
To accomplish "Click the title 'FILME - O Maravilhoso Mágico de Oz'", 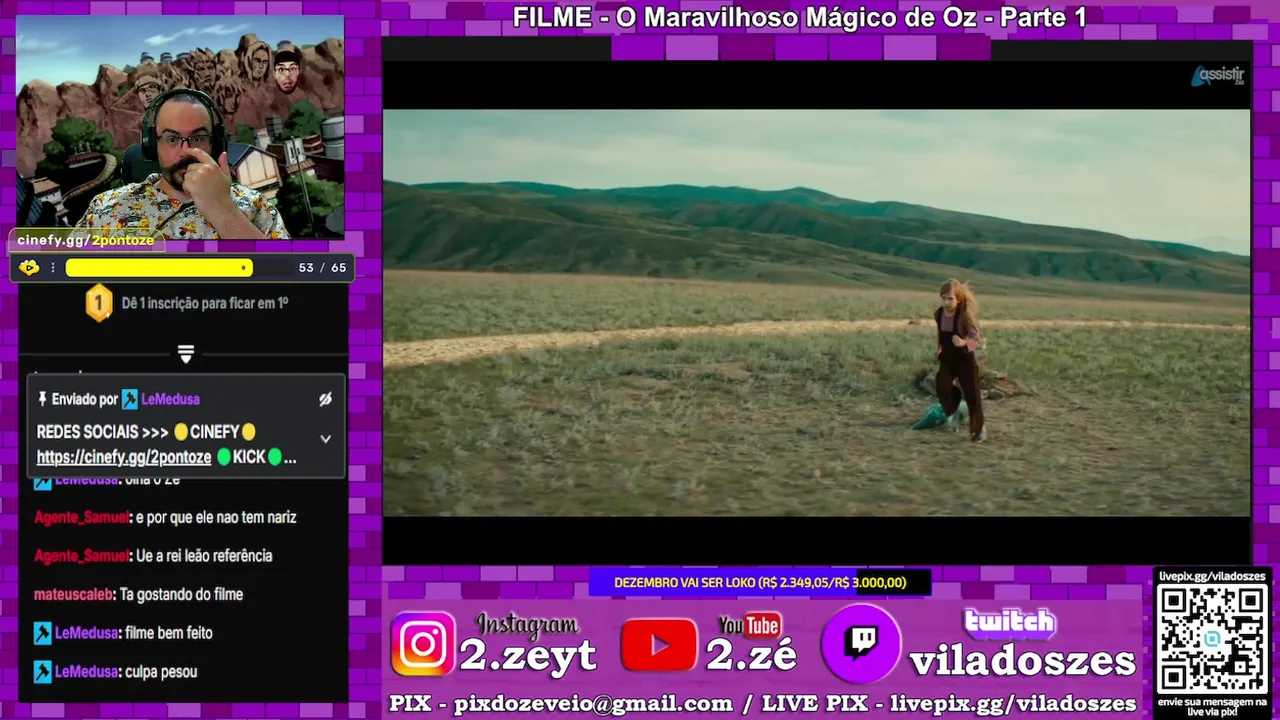I will coord(799,17).
